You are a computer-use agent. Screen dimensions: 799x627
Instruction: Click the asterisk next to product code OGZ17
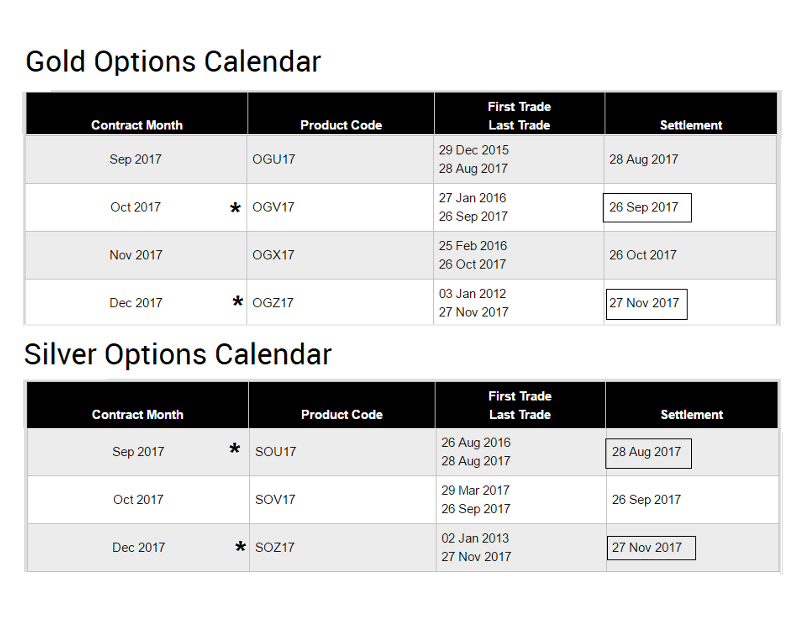click(238, 303)
